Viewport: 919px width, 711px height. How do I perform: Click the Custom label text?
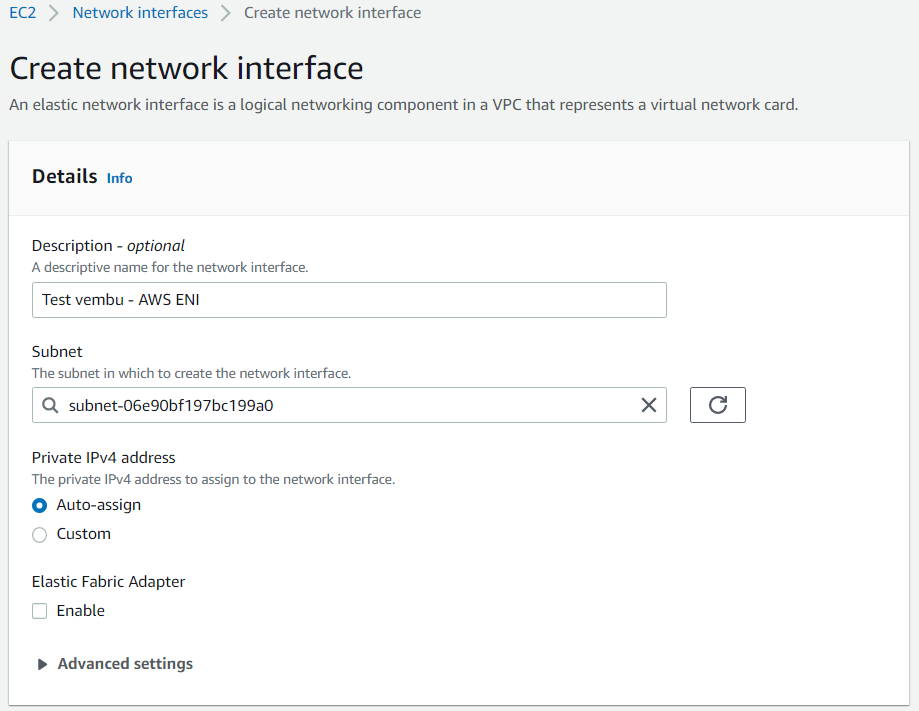pyautogui.click(x=83, y=534)
